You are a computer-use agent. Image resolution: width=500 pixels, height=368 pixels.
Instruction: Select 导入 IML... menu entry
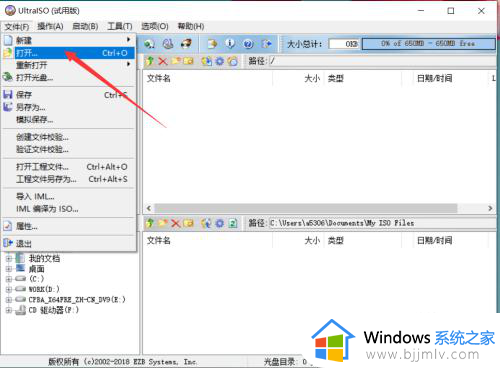[x=69, y=197]
